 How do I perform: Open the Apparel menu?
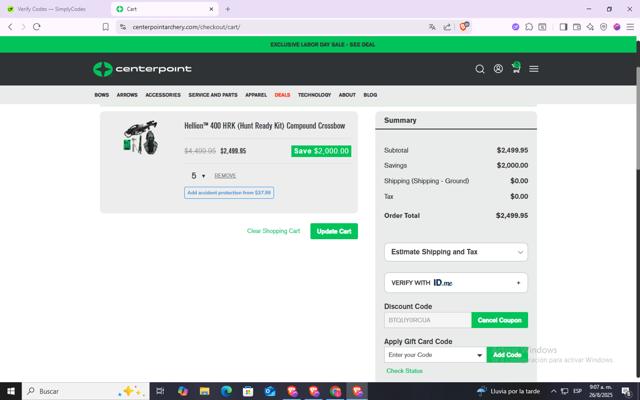click(x=256, y=95)
